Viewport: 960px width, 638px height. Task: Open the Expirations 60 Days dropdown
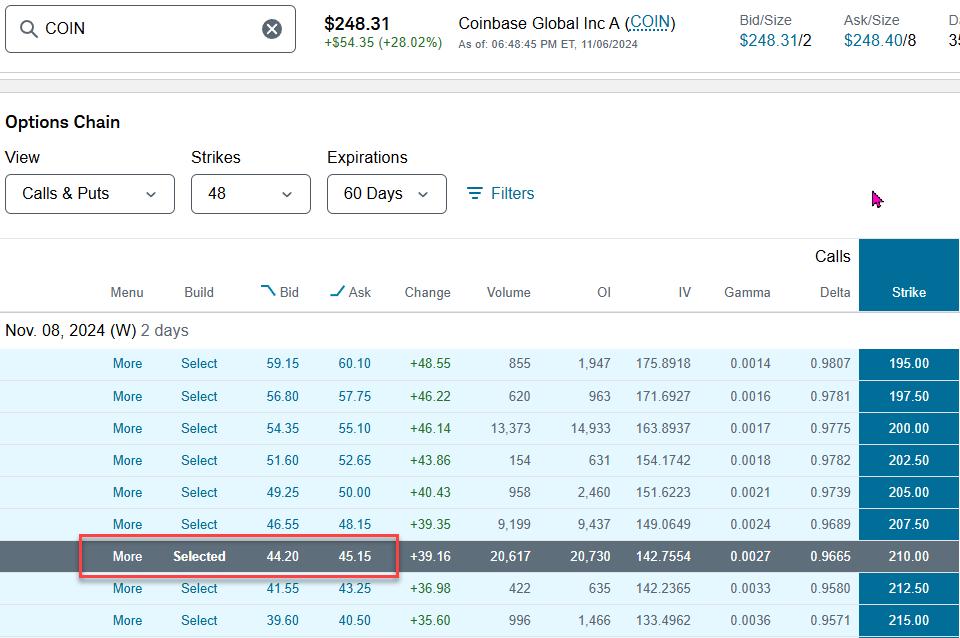point(386,194)
